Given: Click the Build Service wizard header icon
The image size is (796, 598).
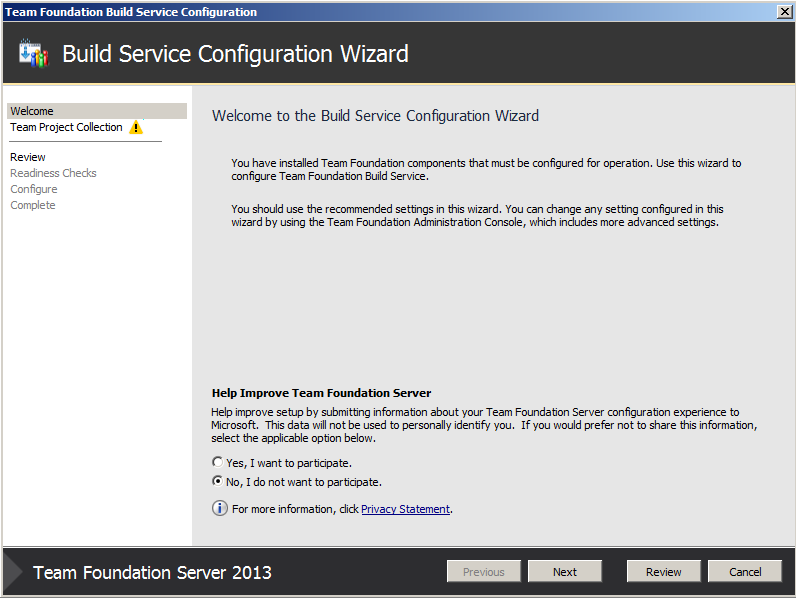Looking at the screenshot, I should (34, 54).
